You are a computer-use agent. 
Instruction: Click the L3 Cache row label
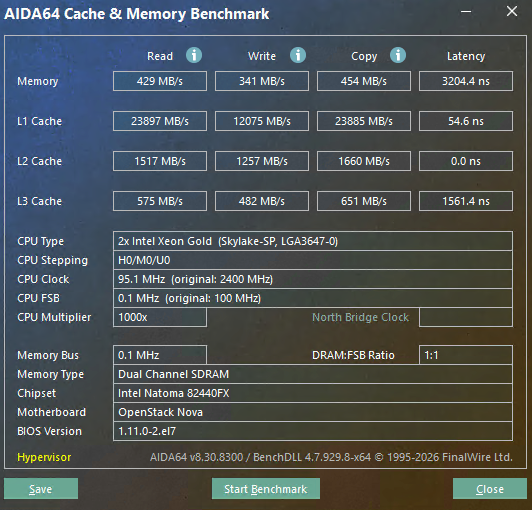pyautogui.click(x=39, y=201)
